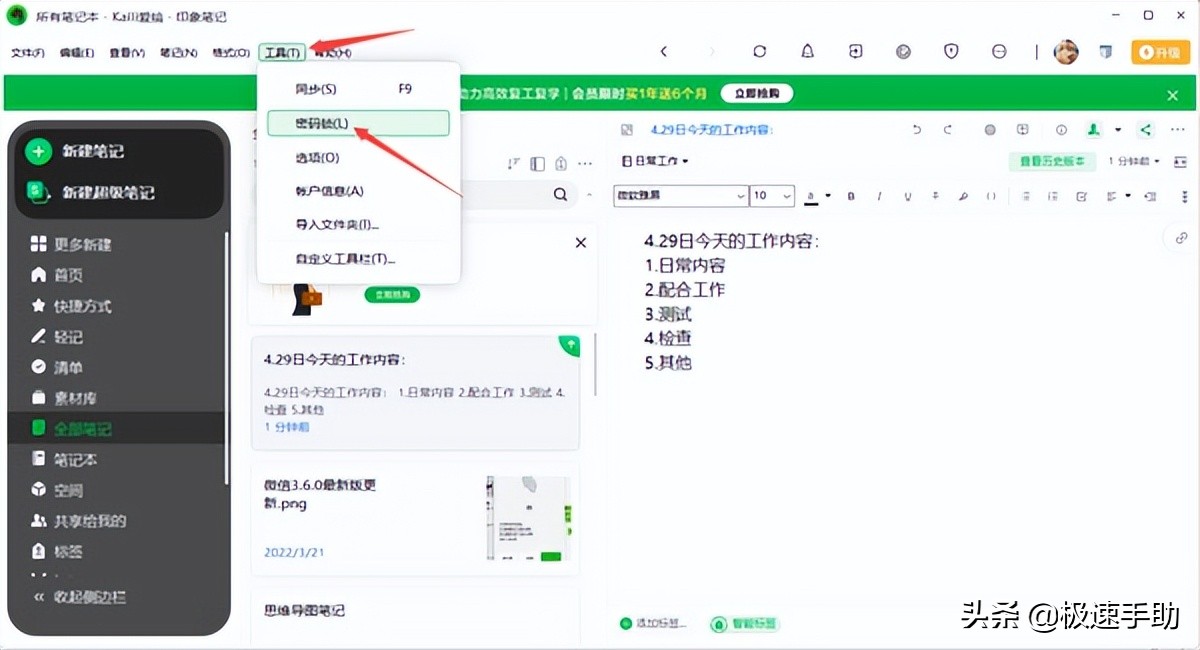1200x650 pixels.
Task: Click the 查看历史版本 button
Action: pyautogui.click(x=1052, y=160)
